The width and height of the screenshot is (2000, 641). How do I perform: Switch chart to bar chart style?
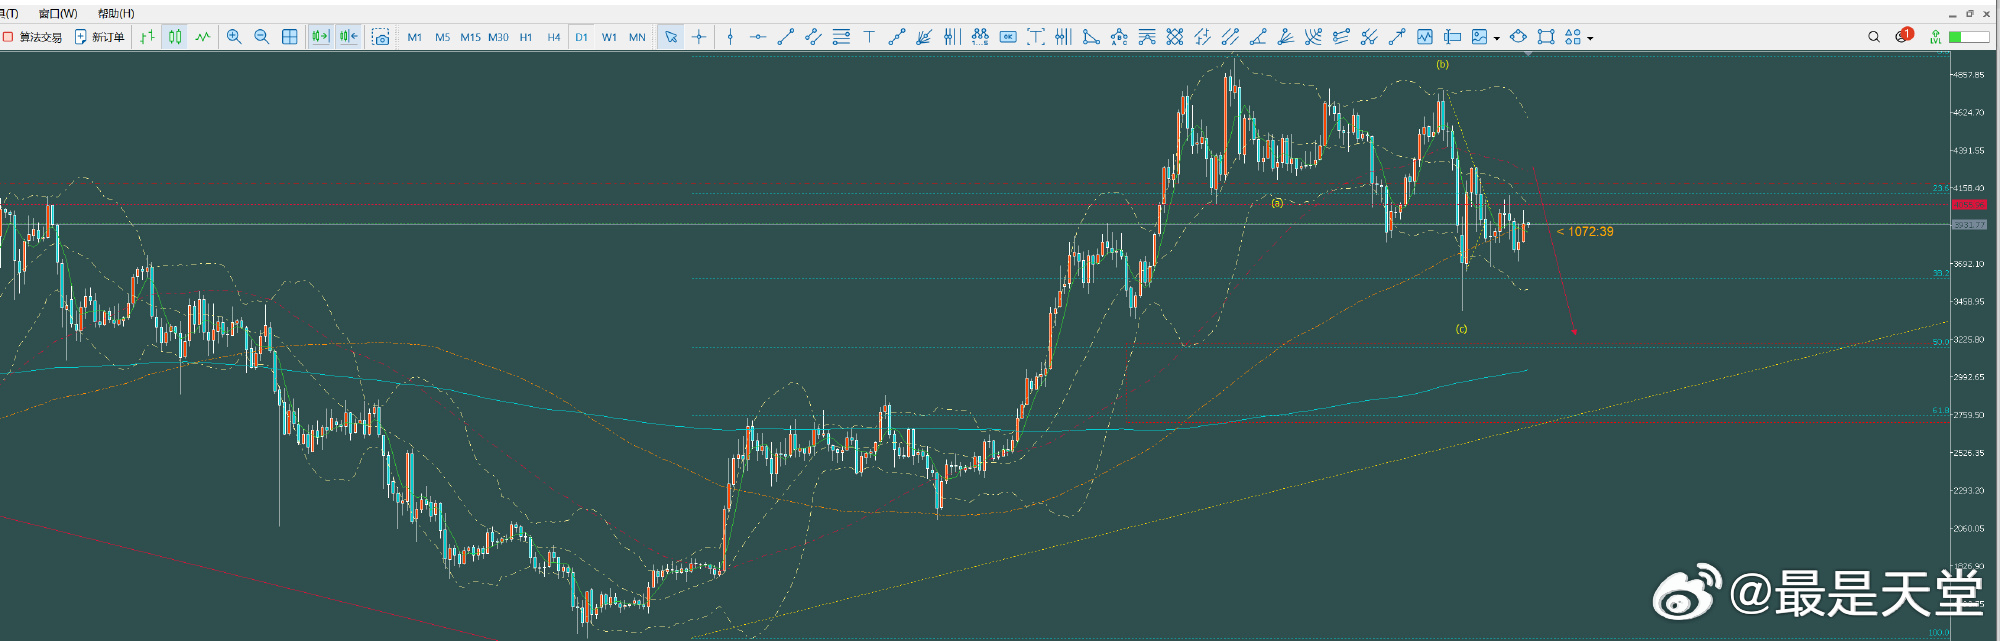click(x=147, y=37)
